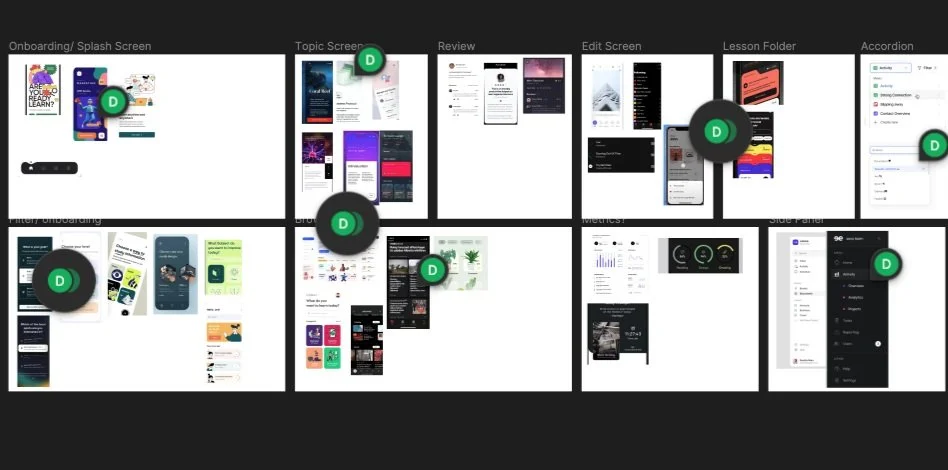This screenshot has height=470, width=948.
Task: Click the D avatar on Onboarding purple phone
Action: [x=112, y=102]
